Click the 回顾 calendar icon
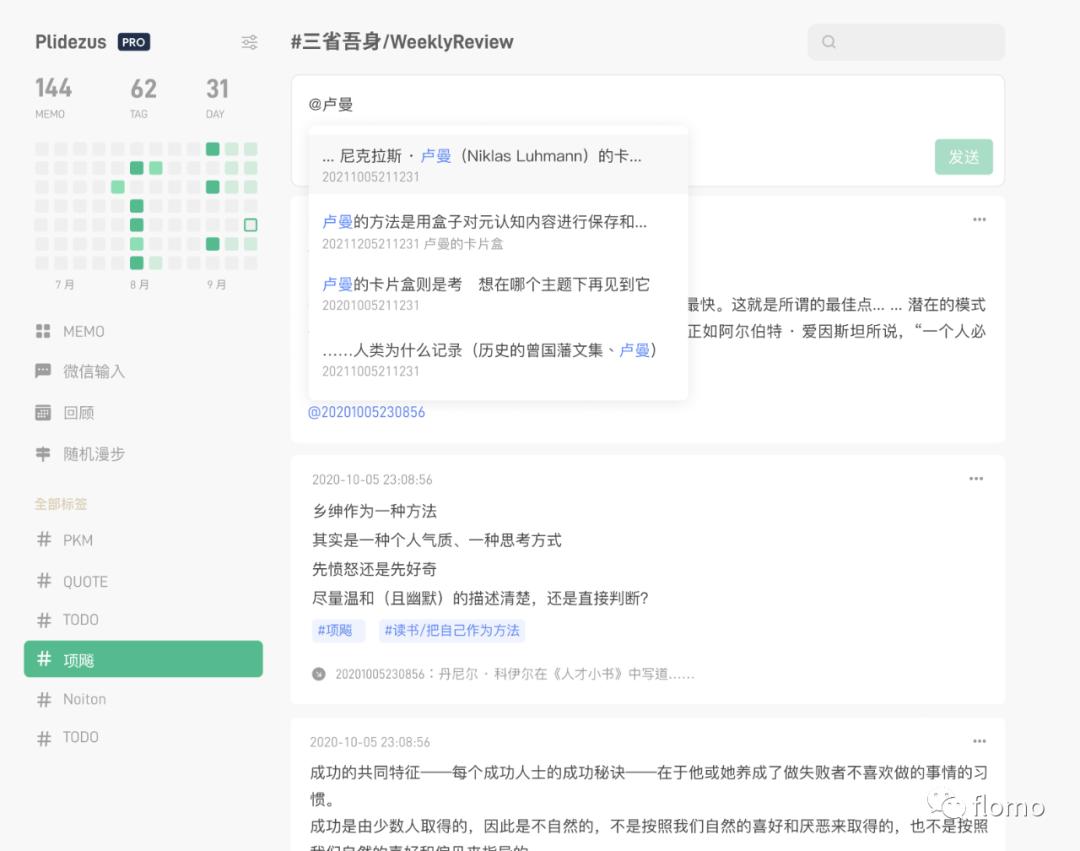The image size is (1080, 851). tap(43, 412)
